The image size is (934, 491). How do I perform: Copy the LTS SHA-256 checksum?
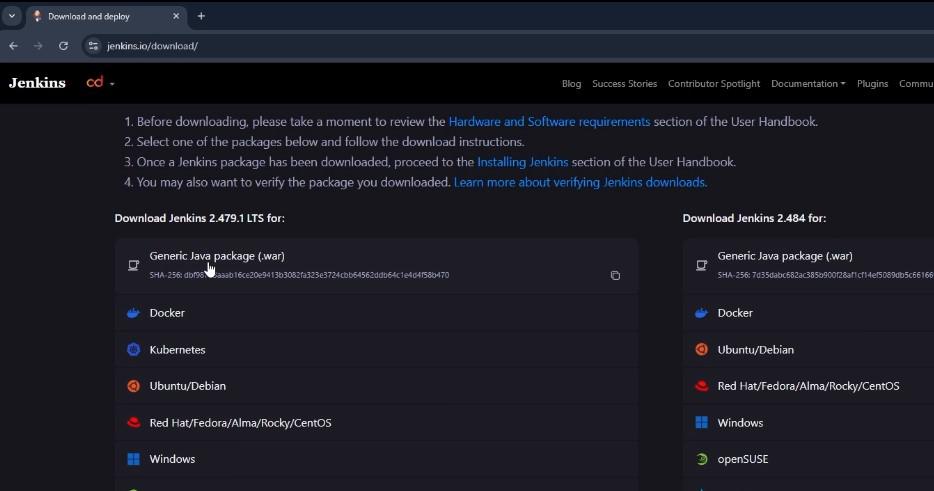[615, 275]
